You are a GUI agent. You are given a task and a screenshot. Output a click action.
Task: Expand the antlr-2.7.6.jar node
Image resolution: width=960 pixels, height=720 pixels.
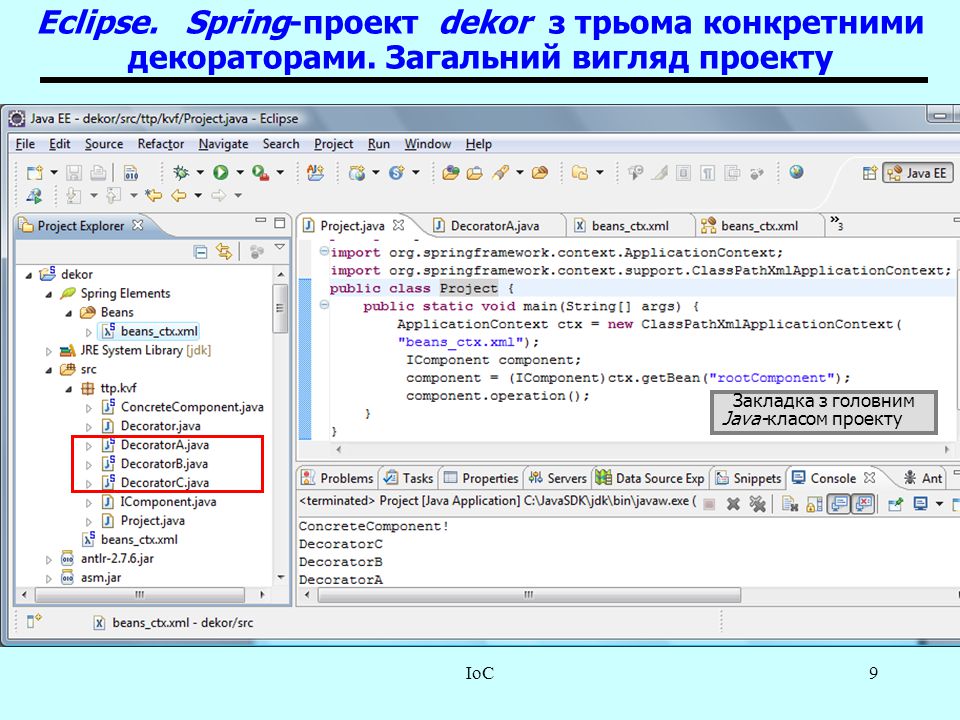coord(48,560)
